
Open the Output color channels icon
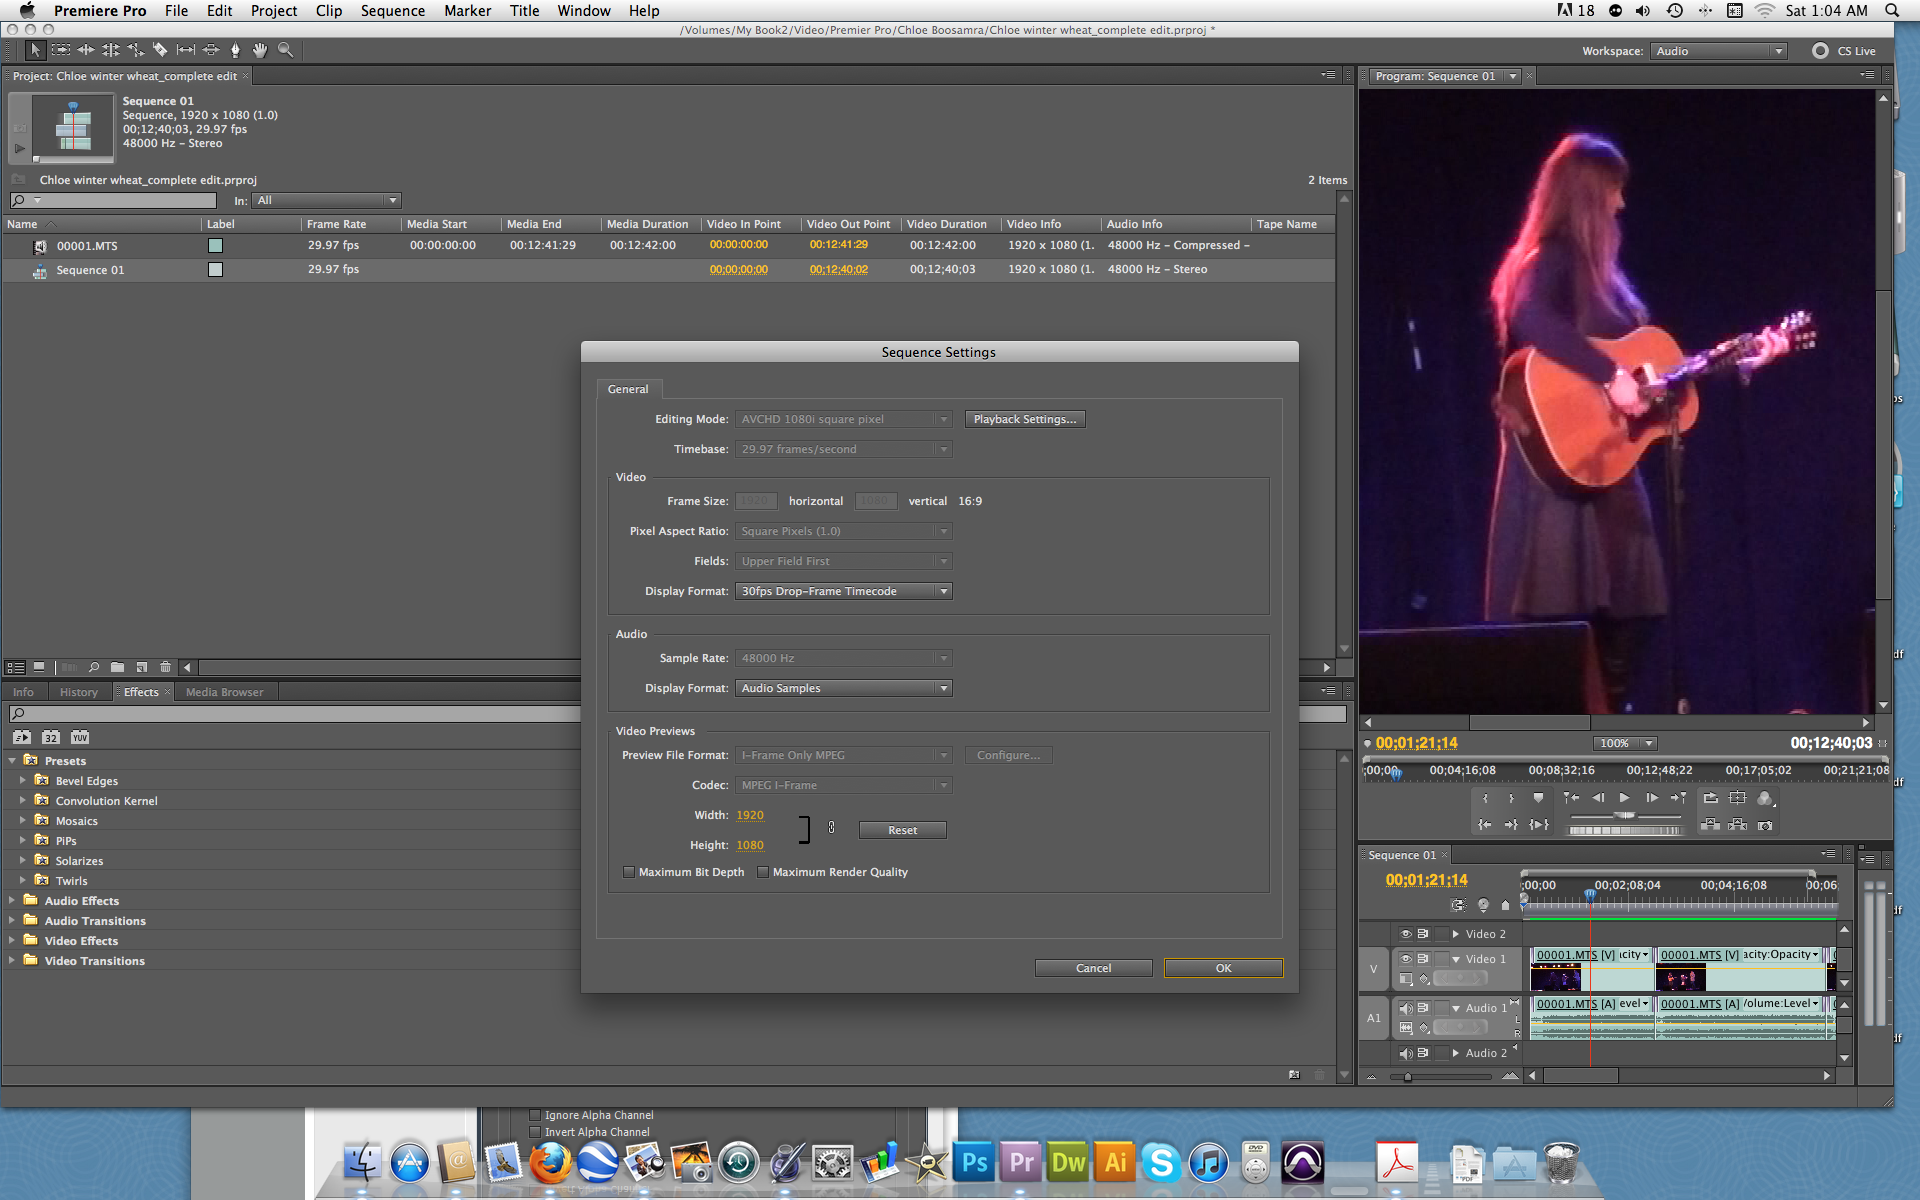(x=1765, y=798)
